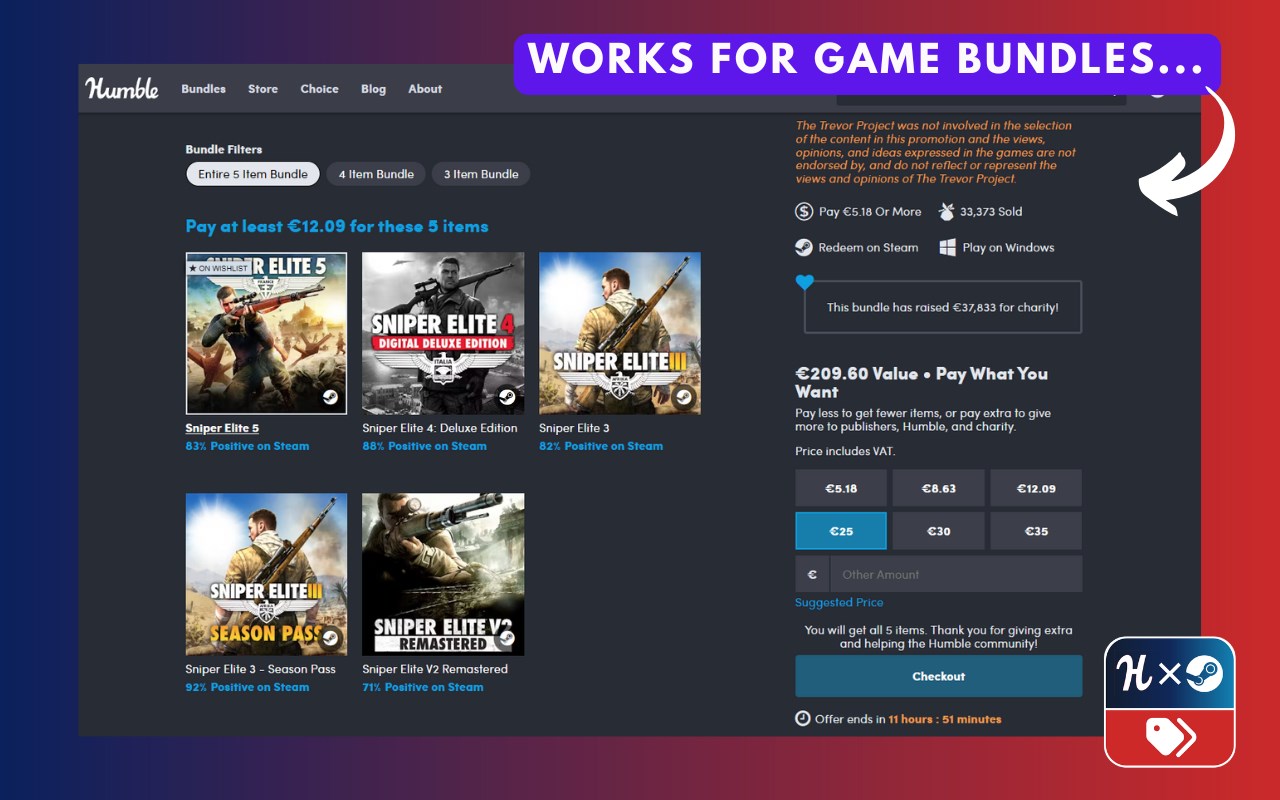Open 82% Positive on Steam review link
1280x800 pixels.
point(601,446)
